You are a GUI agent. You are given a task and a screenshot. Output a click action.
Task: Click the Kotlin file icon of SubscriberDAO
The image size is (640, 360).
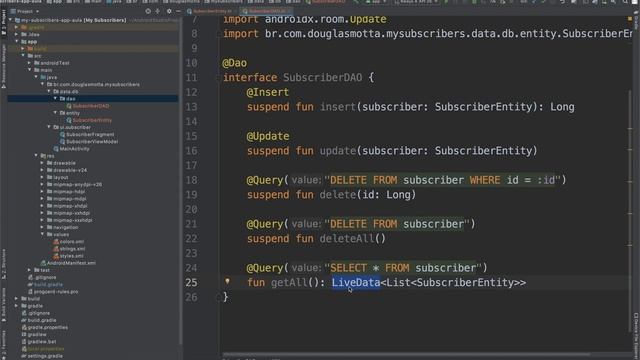pyautogui.click(x=69, y=106)
